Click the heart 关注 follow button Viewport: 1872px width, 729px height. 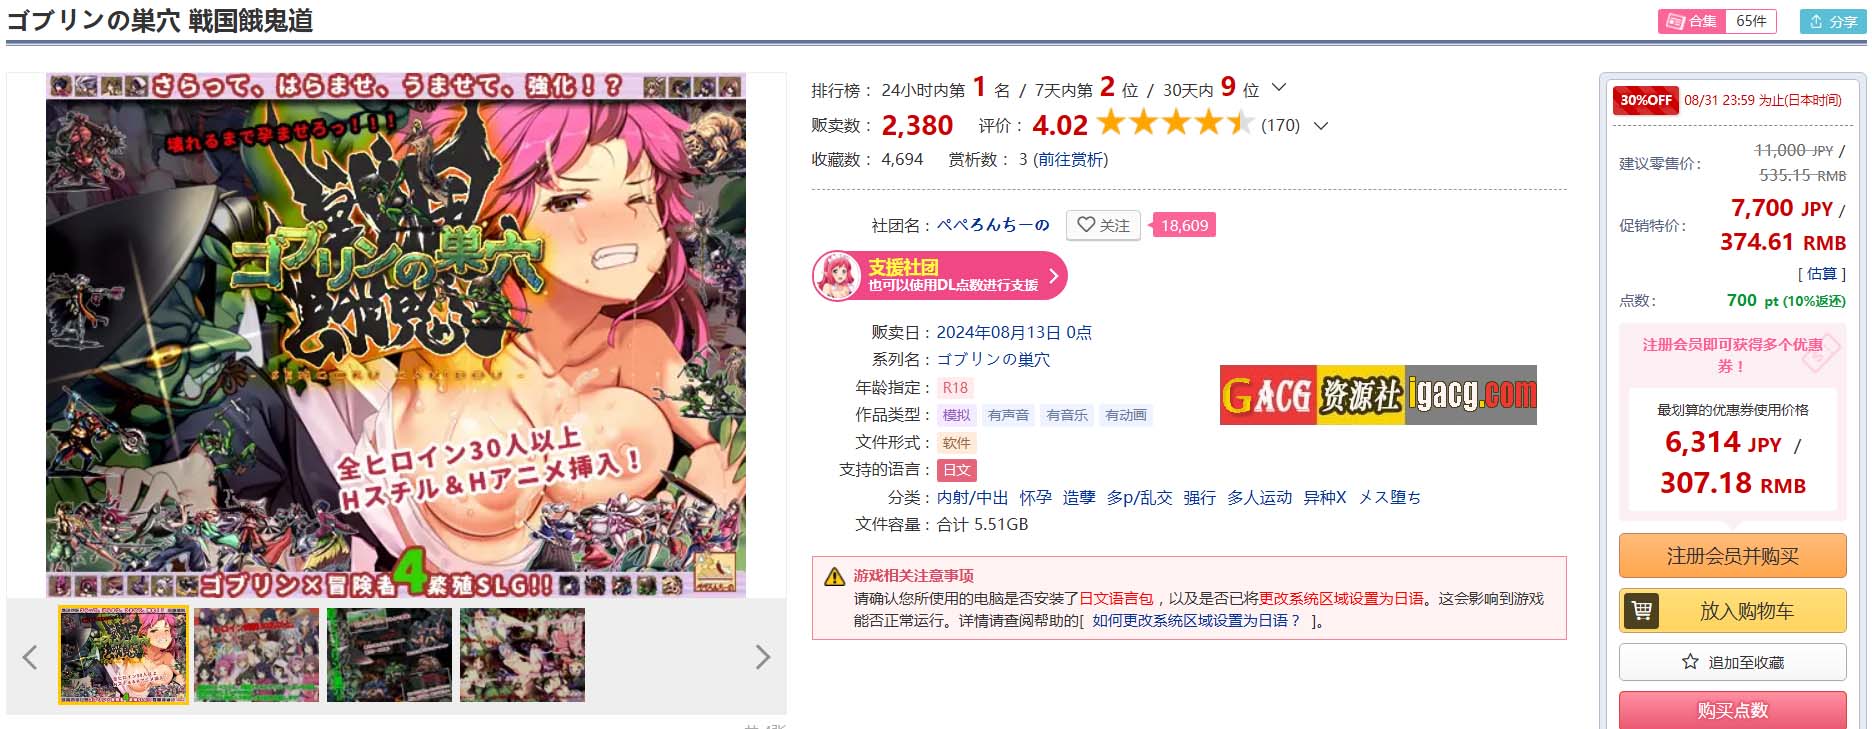coord(1103,225)
